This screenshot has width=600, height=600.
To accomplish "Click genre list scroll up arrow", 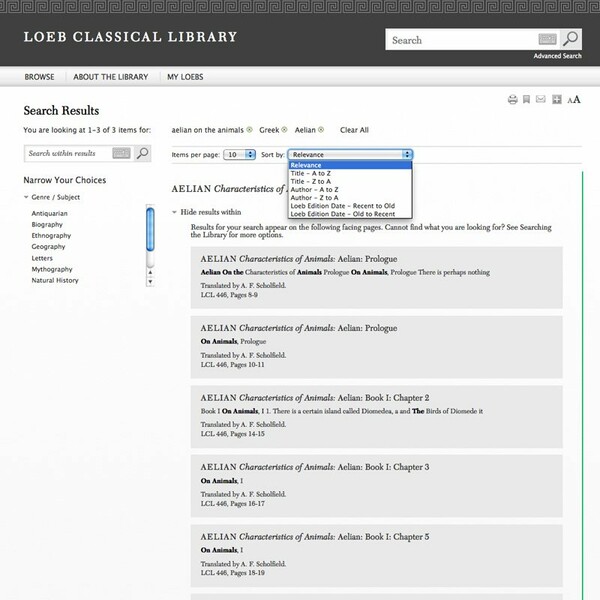I will (x=150, y=272).
